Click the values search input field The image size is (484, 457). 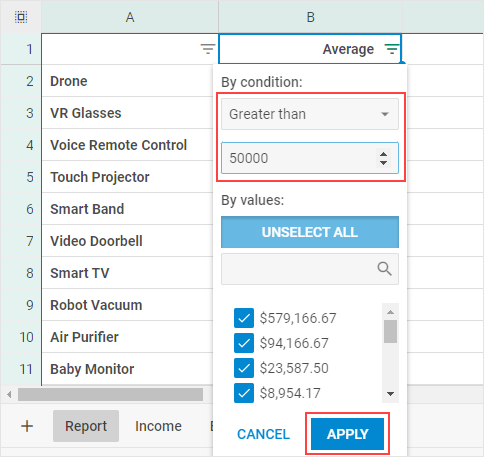point(310,269)
